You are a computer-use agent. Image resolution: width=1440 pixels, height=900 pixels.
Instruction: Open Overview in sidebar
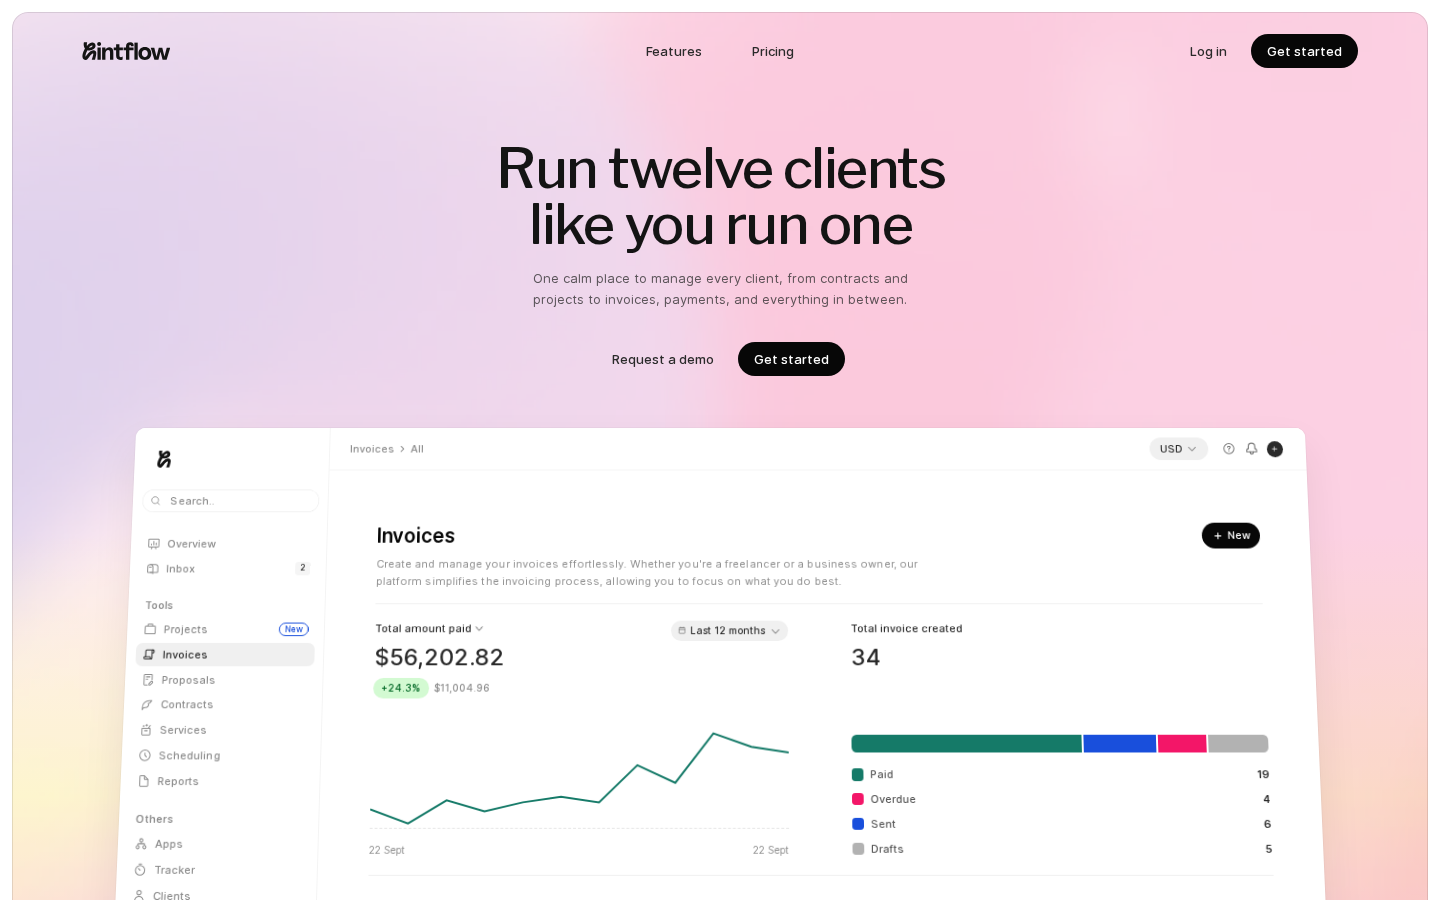(x=191, y=544)
